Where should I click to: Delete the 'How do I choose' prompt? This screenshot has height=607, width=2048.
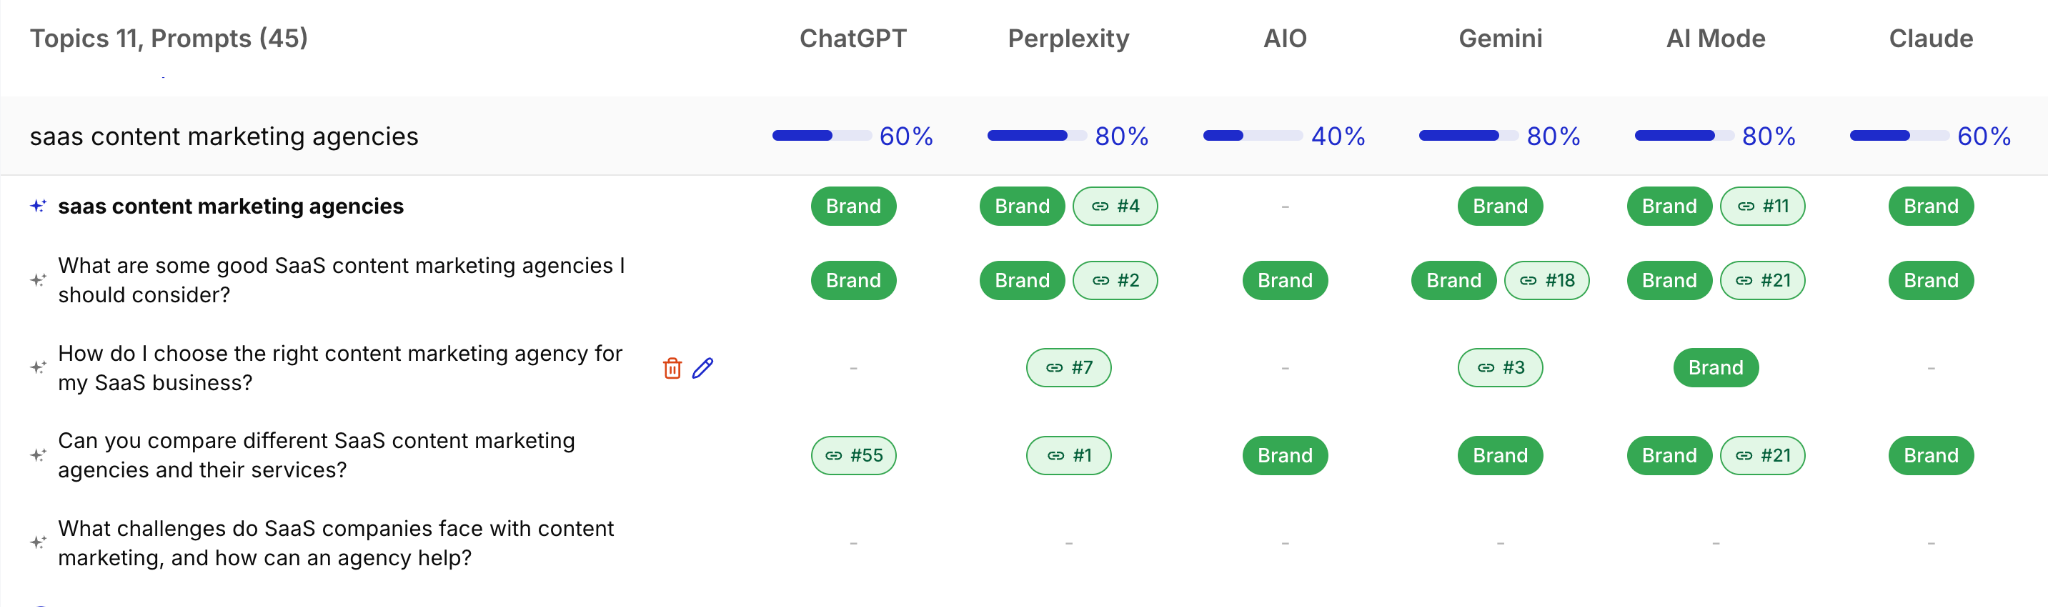(672, 368)
